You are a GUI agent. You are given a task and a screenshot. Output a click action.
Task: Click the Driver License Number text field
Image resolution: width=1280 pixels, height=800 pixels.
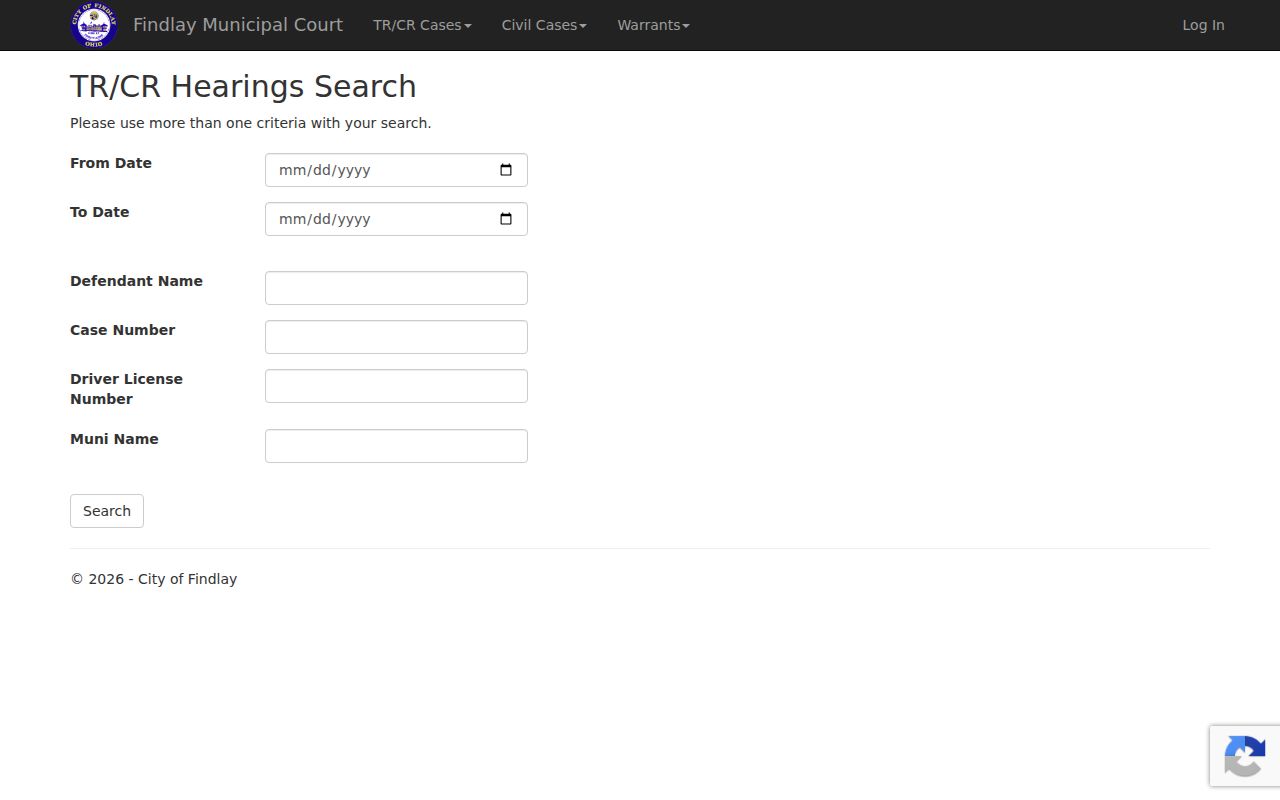(x=396, y=386)
